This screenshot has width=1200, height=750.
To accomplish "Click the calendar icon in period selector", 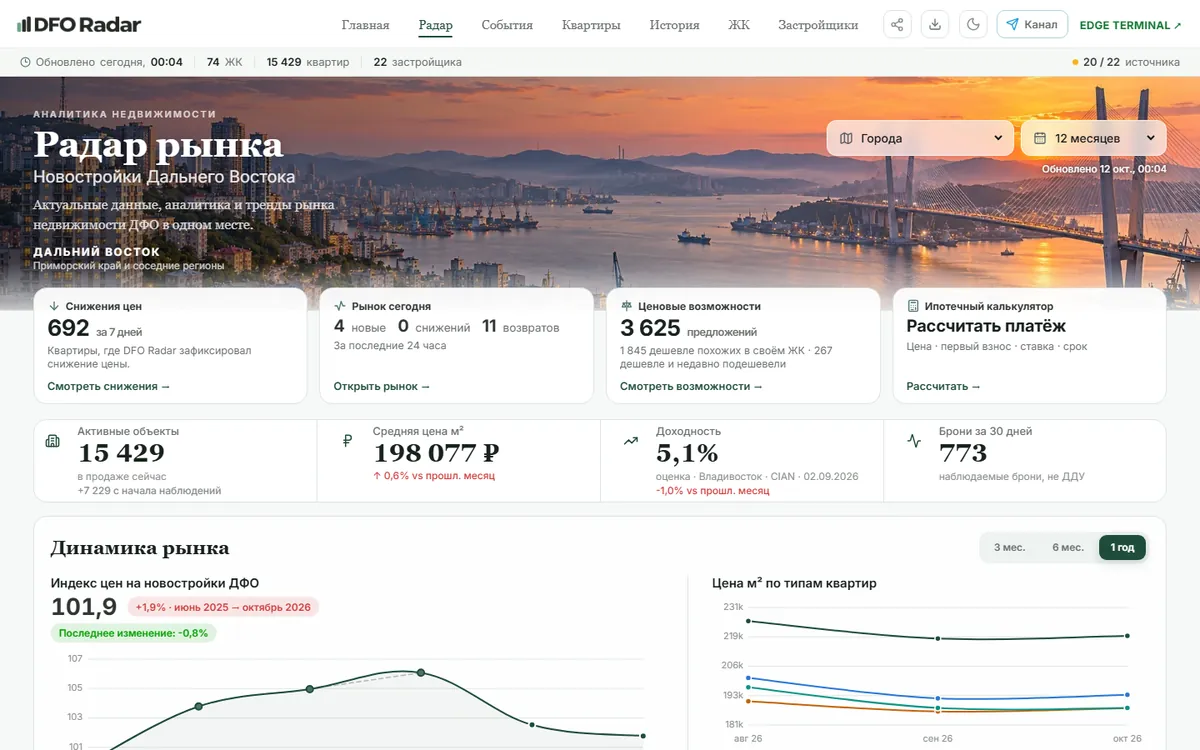I will click(1040, 138).
